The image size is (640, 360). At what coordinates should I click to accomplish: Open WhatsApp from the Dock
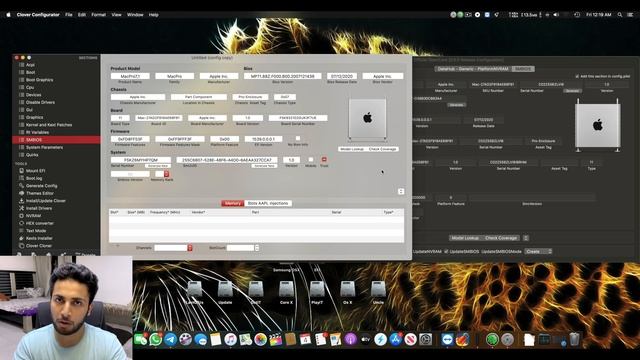(x=156, y=339)
